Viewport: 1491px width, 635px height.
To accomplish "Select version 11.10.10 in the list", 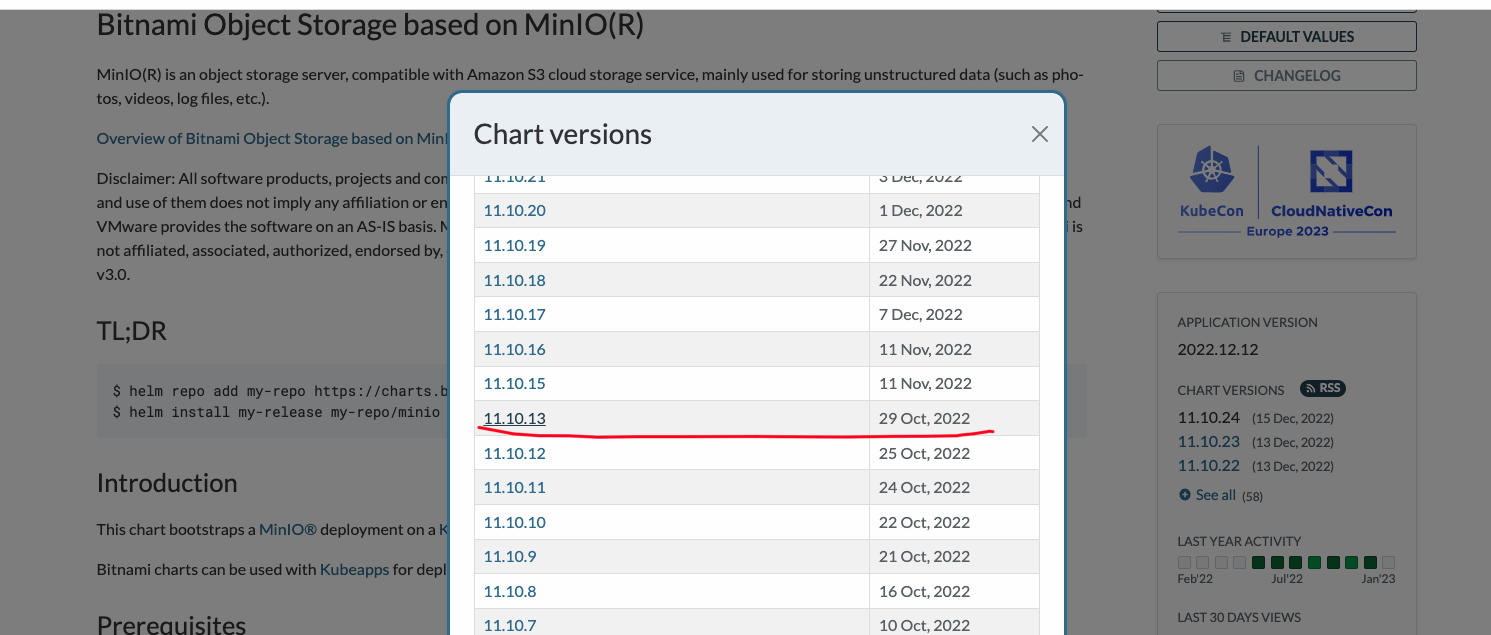I will (514, 523).
